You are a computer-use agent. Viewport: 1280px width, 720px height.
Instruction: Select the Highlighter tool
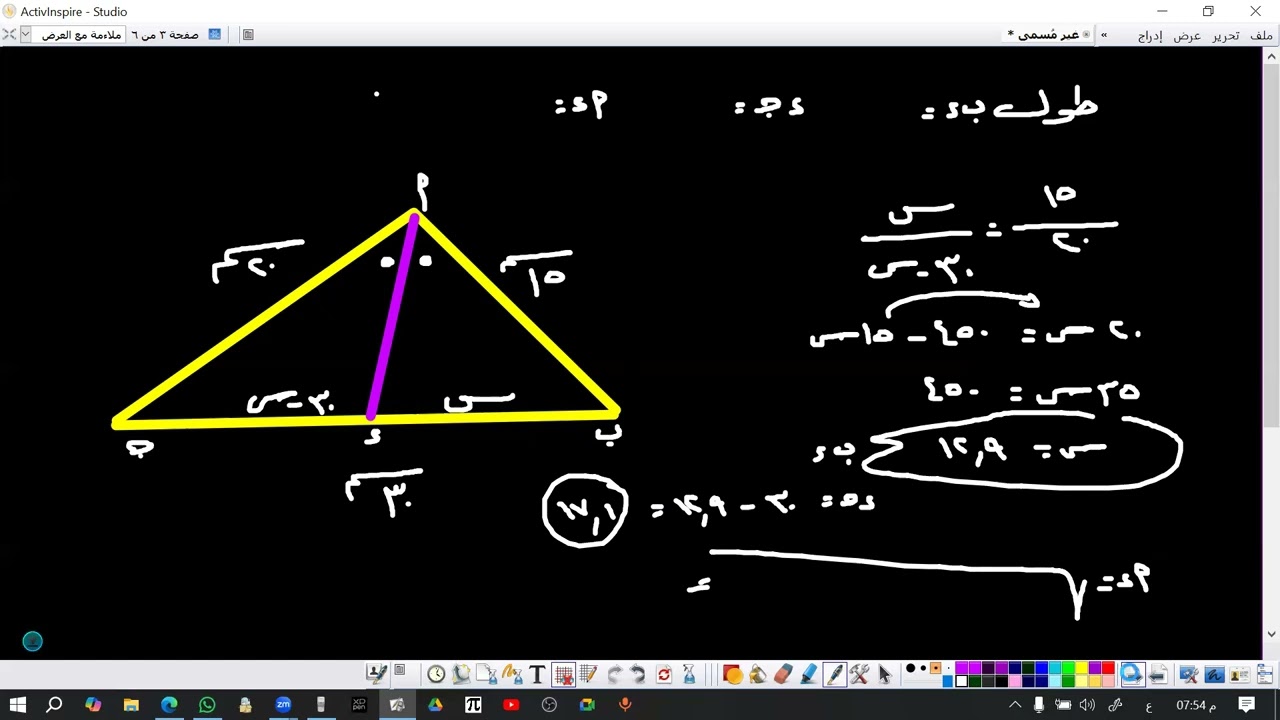click(x=807, y=674)
